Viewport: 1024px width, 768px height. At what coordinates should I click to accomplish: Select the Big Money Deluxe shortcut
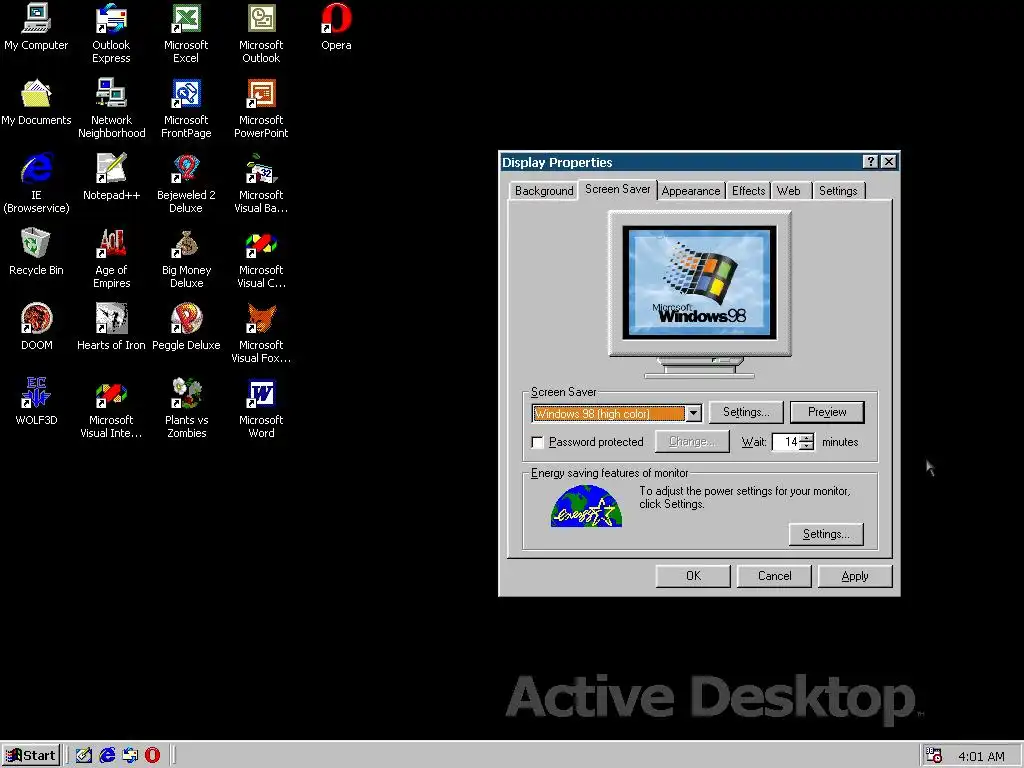(186, 258)
